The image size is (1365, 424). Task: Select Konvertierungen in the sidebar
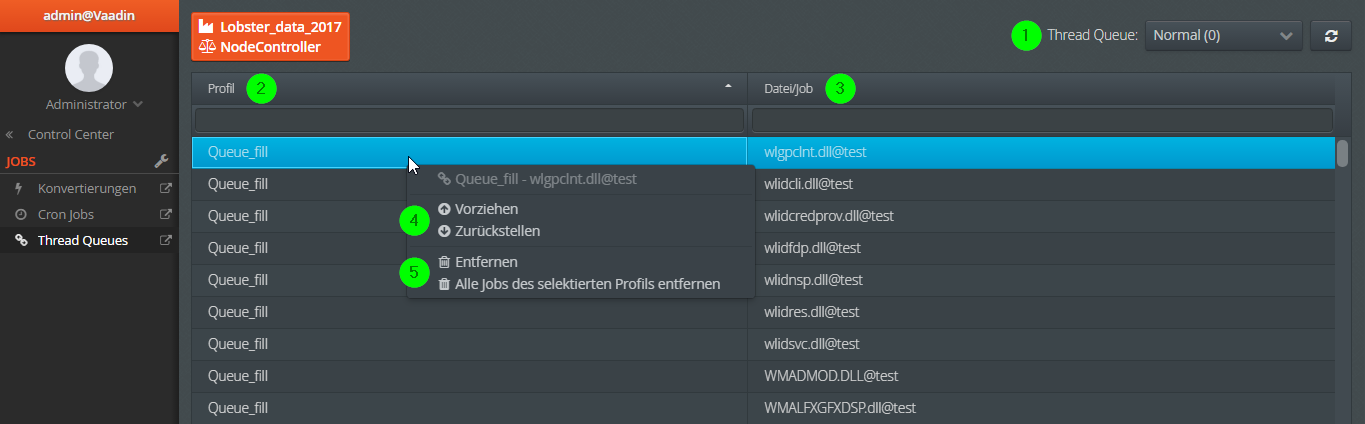(87, 188)
